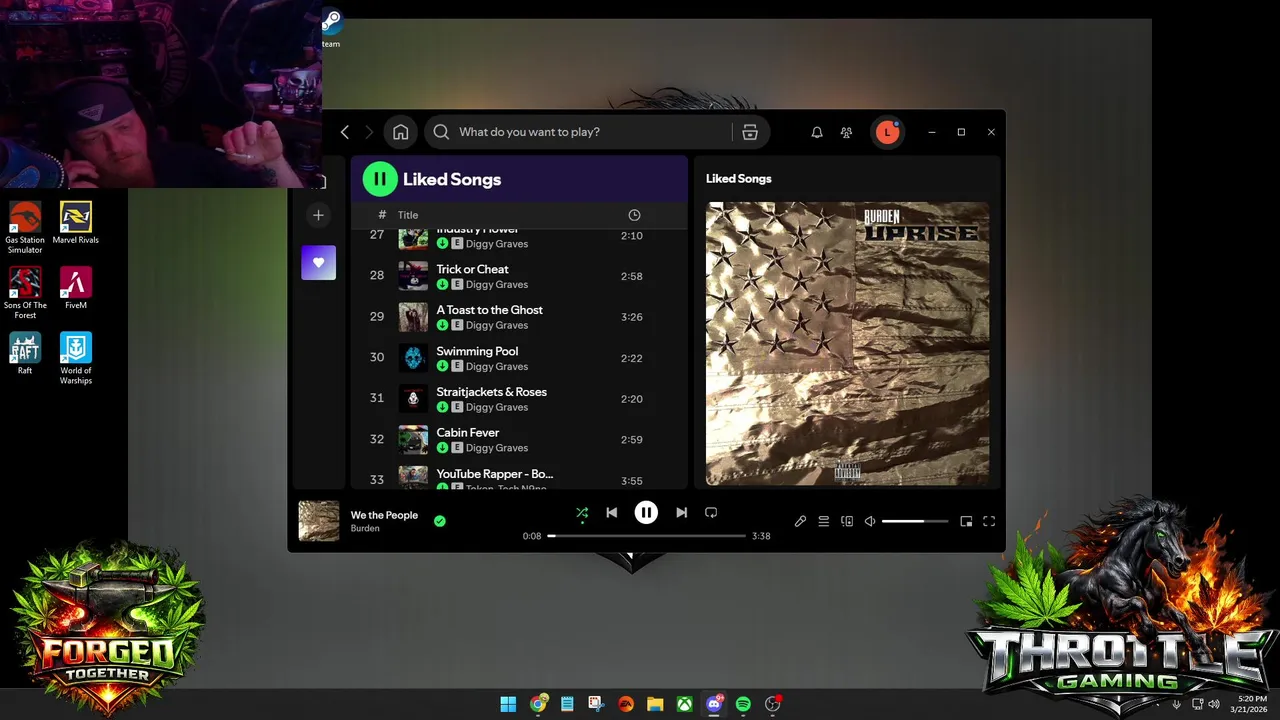The height and width of the screenshot is (720, 1280).
Task: Open the What's New bell icon
Action: (x=817, y=132)
